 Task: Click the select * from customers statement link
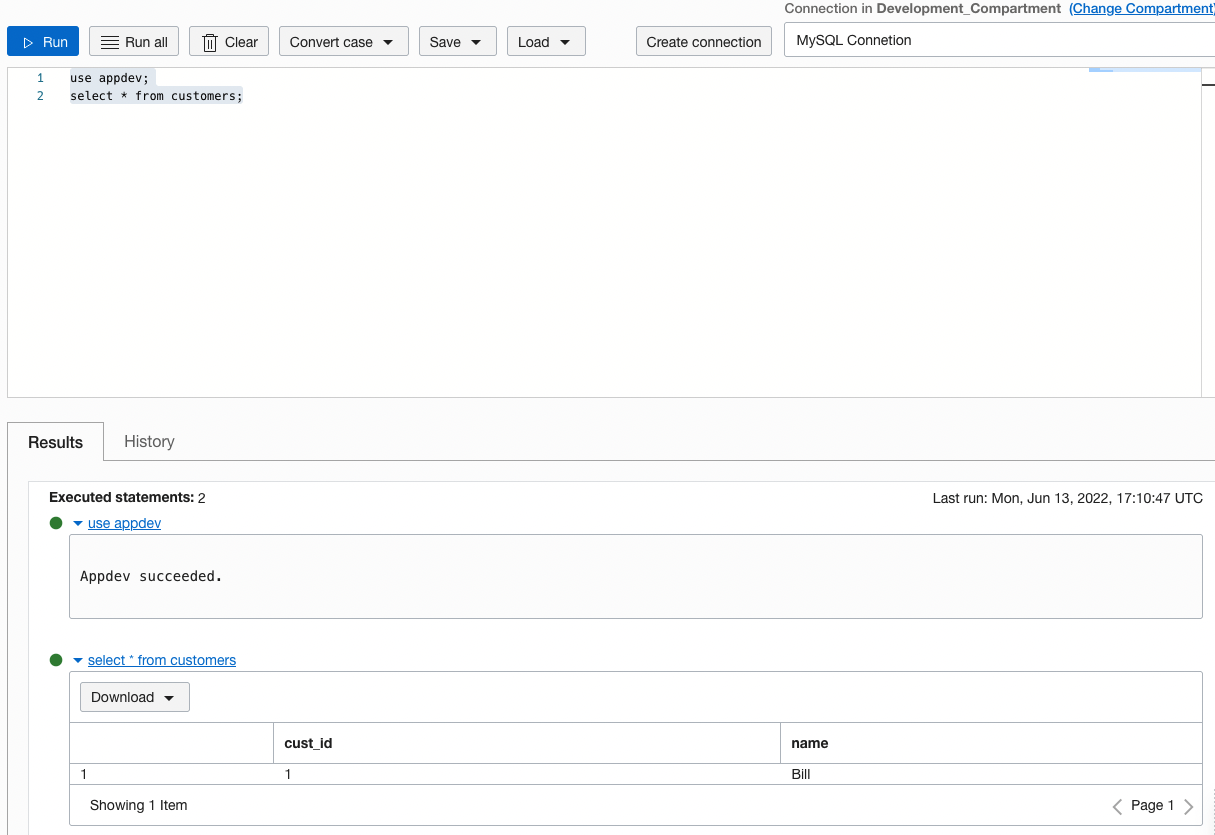161,659
